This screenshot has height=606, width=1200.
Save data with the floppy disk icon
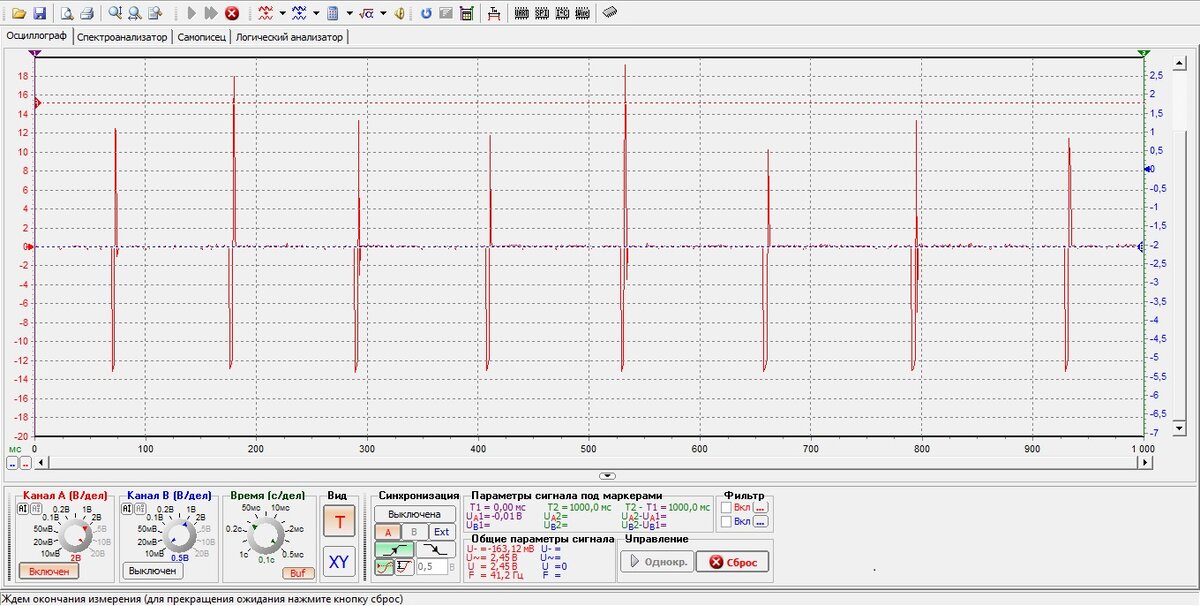pyautogui.click(x=41, y=14)
